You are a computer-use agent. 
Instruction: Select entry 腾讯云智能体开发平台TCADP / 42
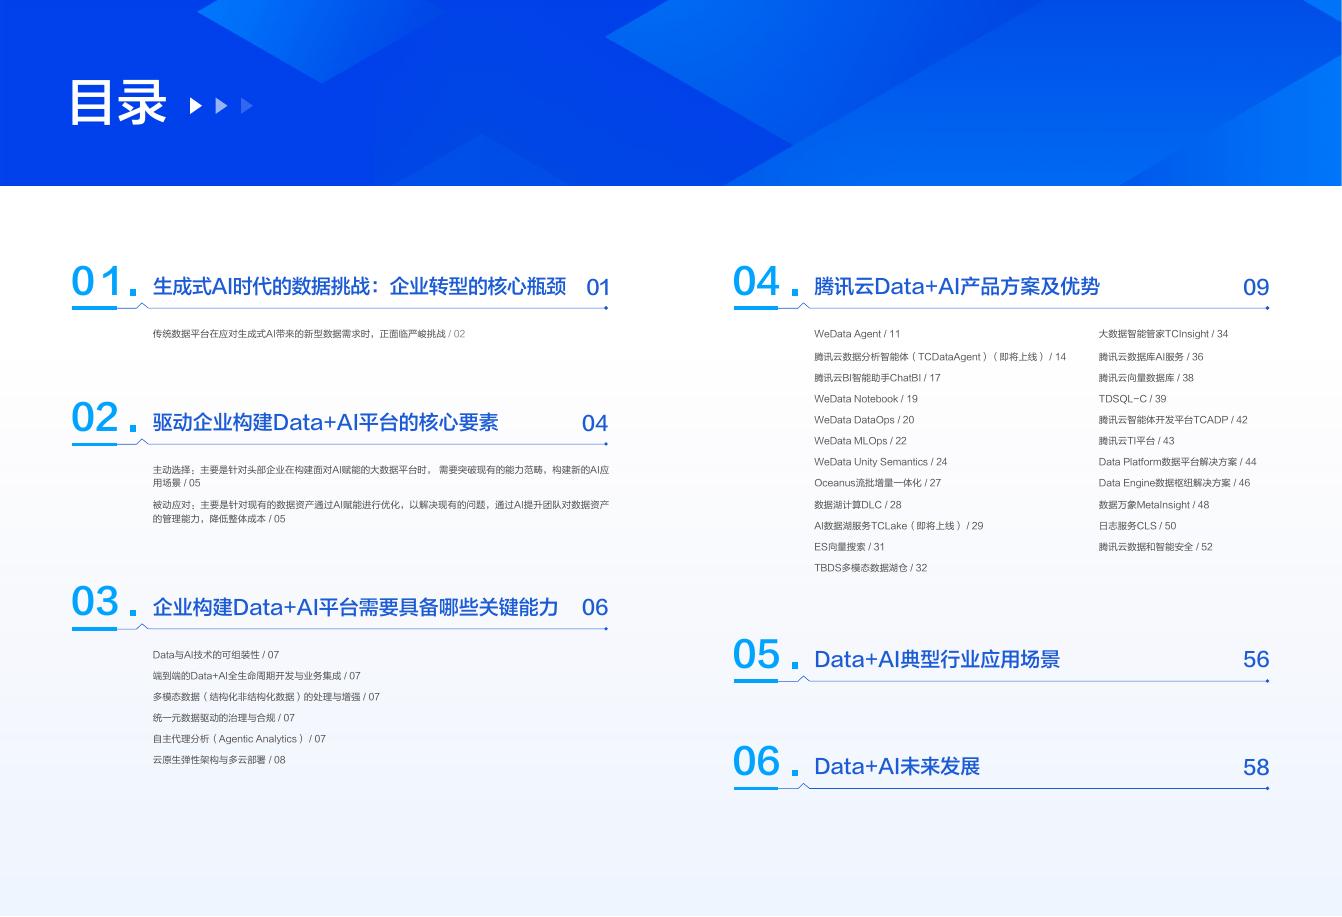coord(1173,420)
